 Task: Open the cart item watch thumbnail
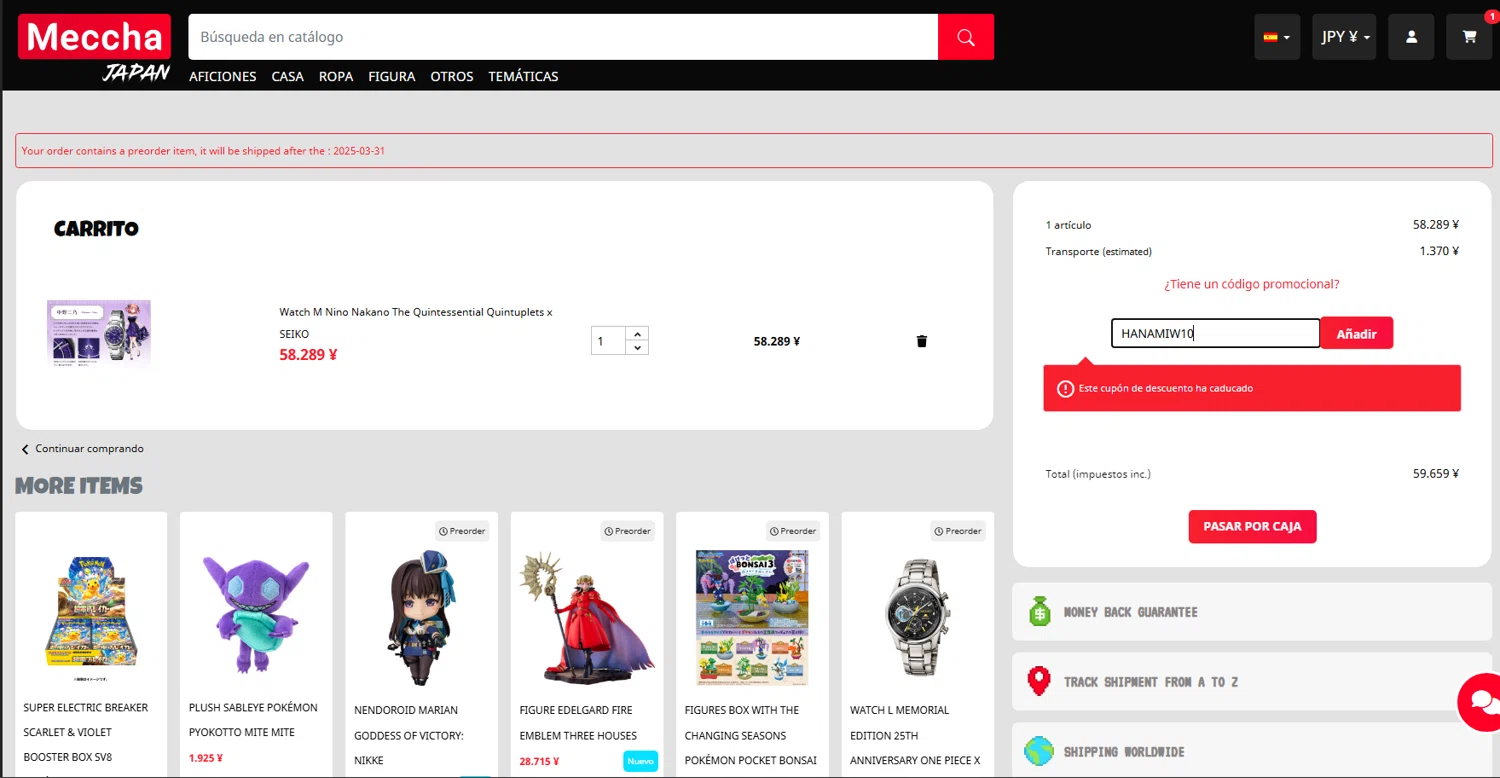coord(99,333)
